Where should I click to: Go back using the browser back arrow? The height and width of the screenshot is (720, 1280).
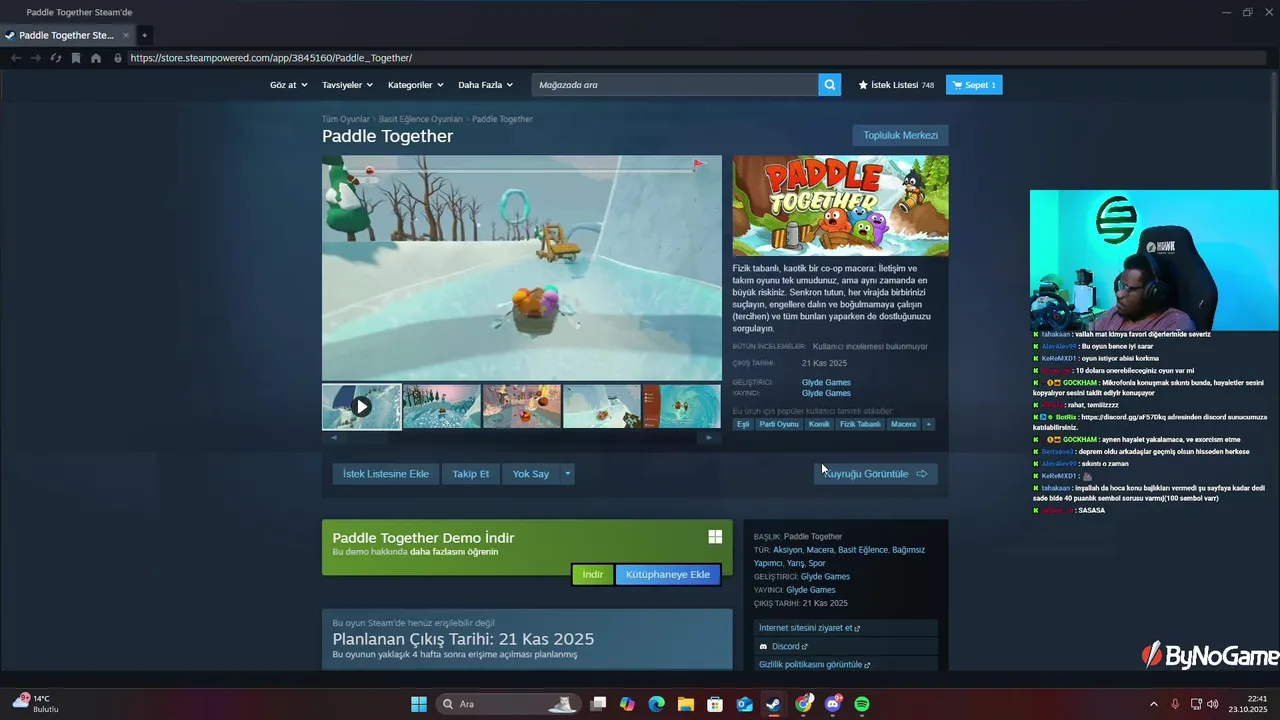pyautogui.click(x=16, y=58)
